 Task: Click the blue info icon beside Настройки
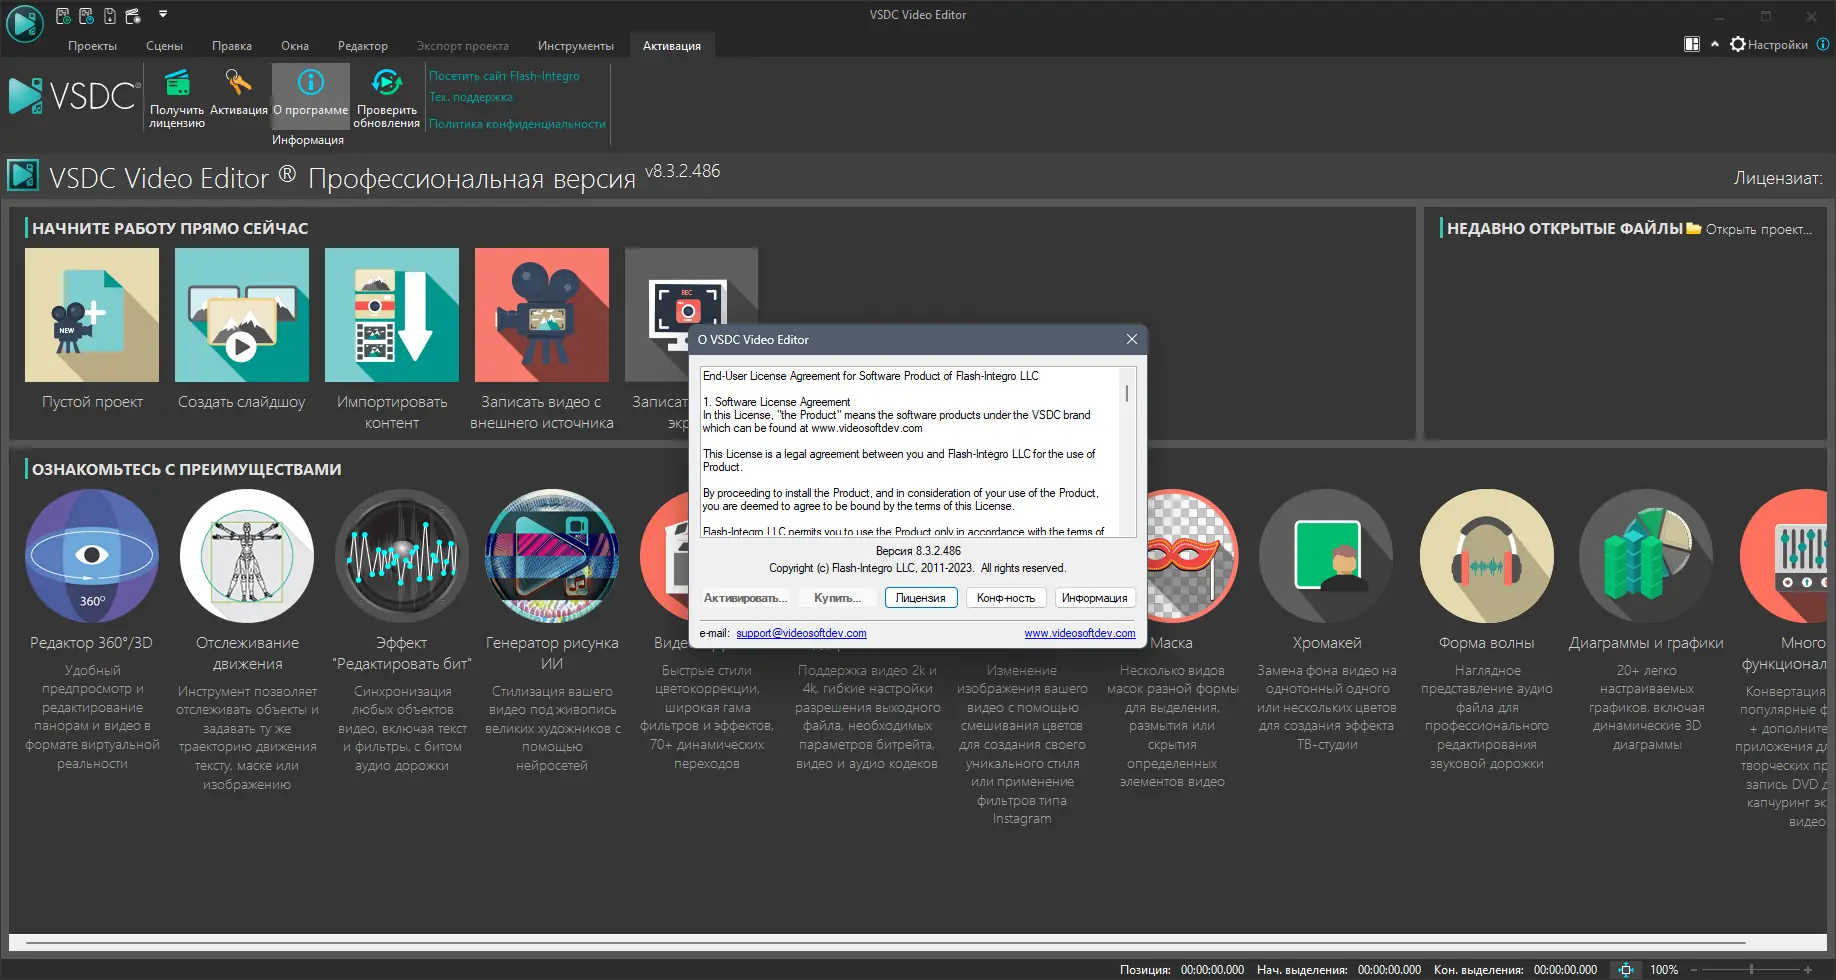1823,44
